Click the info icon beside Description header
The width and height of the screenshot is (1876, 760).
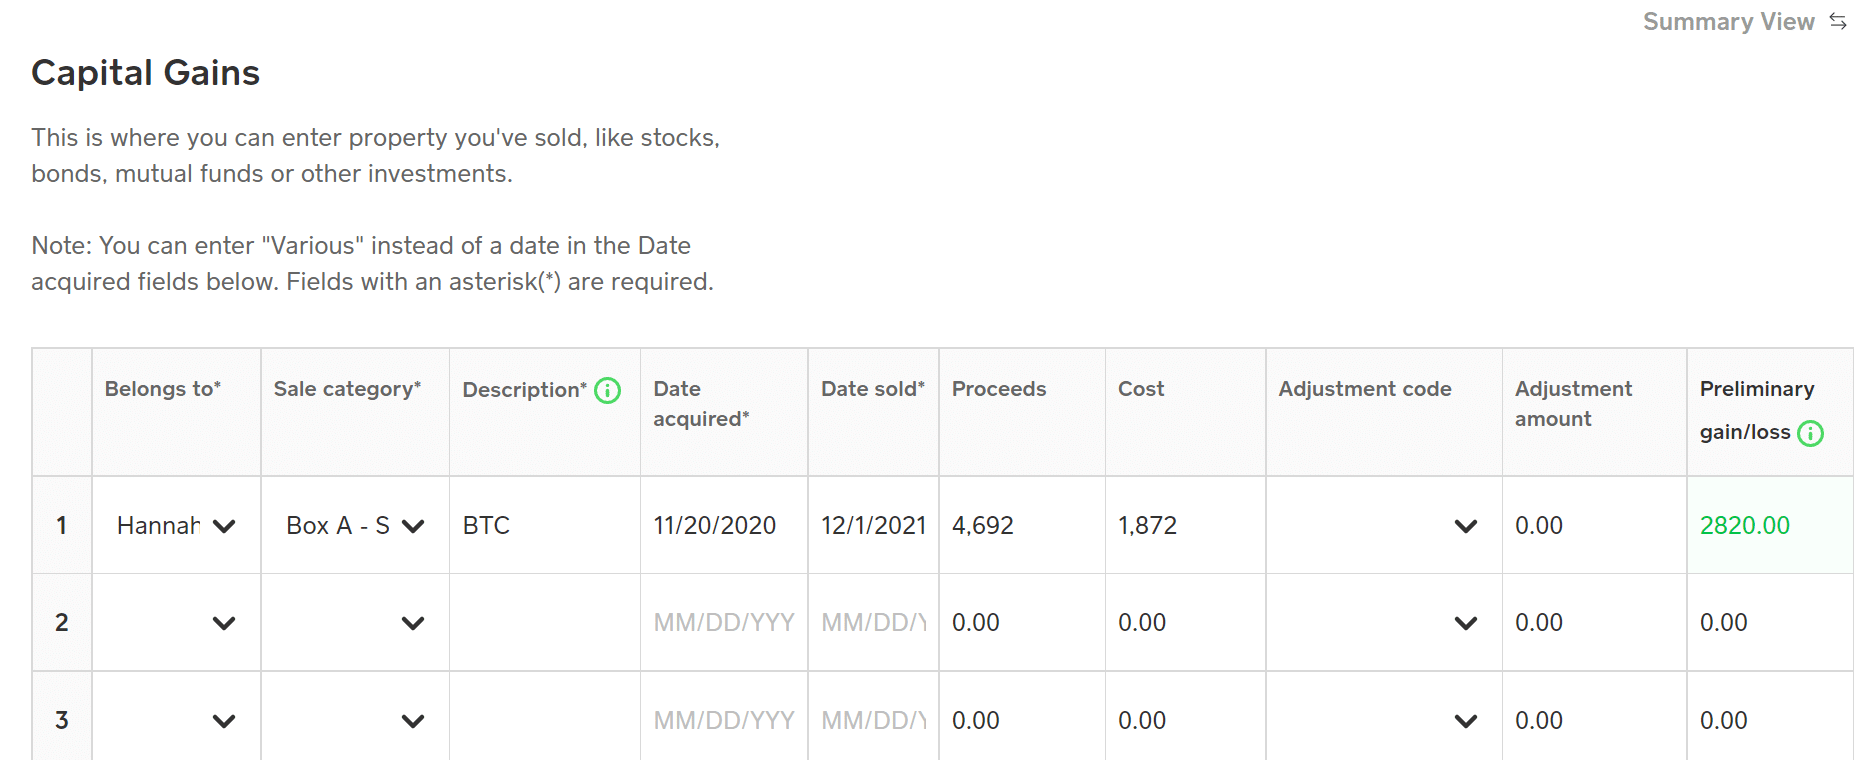[606, 390]
